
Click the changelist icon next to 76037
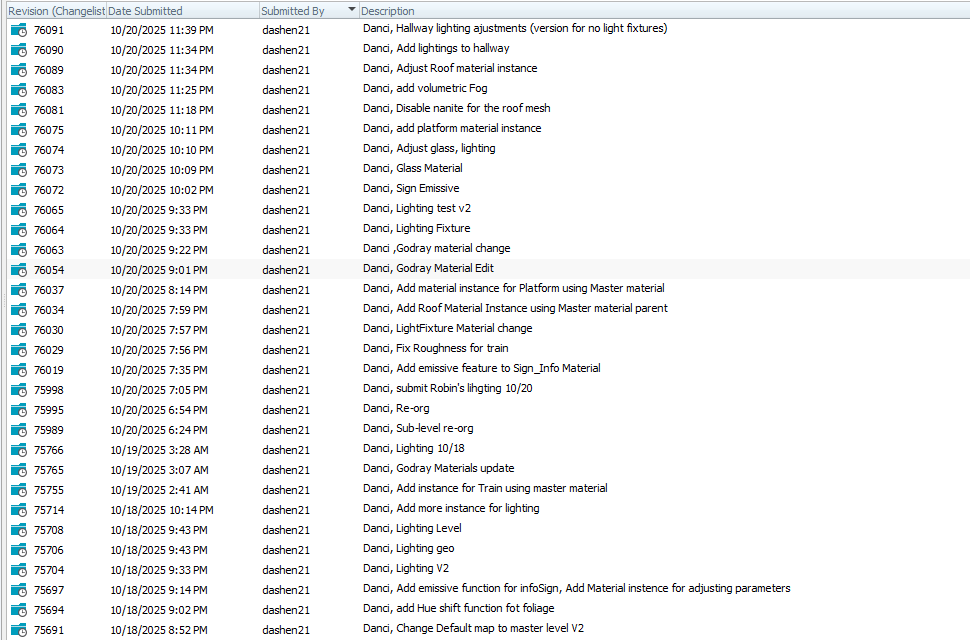point(19,289)
